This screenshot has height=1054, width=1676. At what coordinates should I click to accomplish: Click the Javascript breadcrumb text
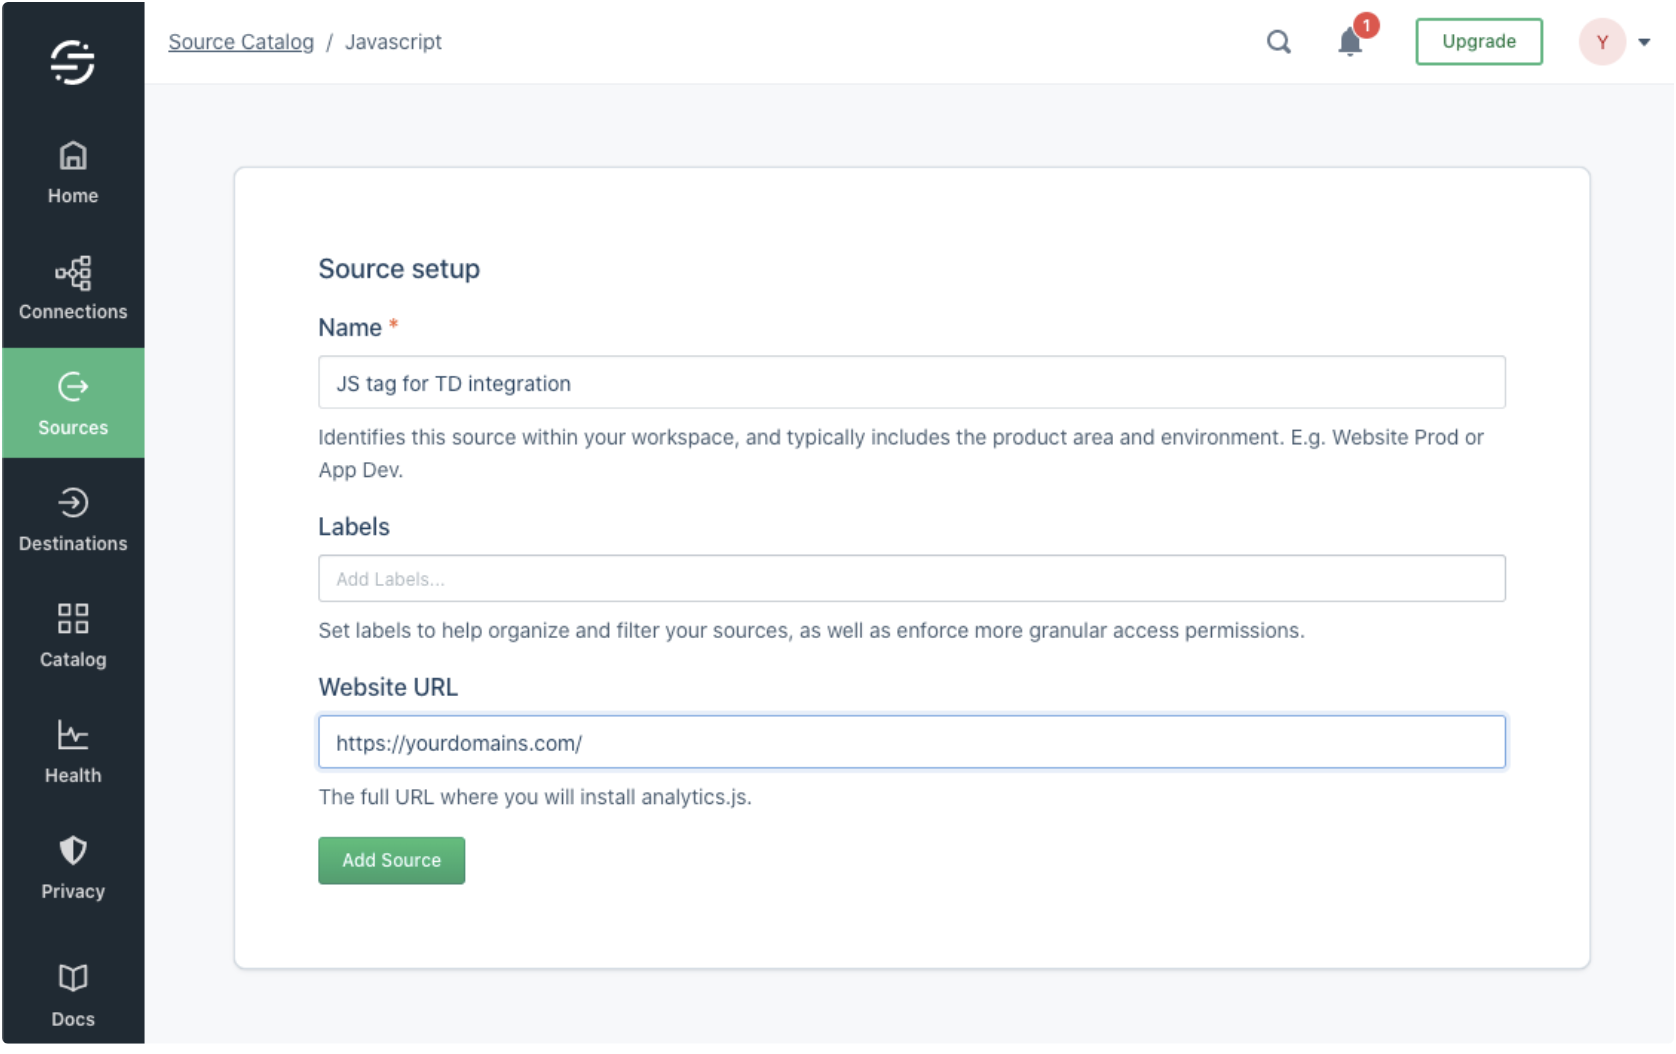click(x=393, y=42)
